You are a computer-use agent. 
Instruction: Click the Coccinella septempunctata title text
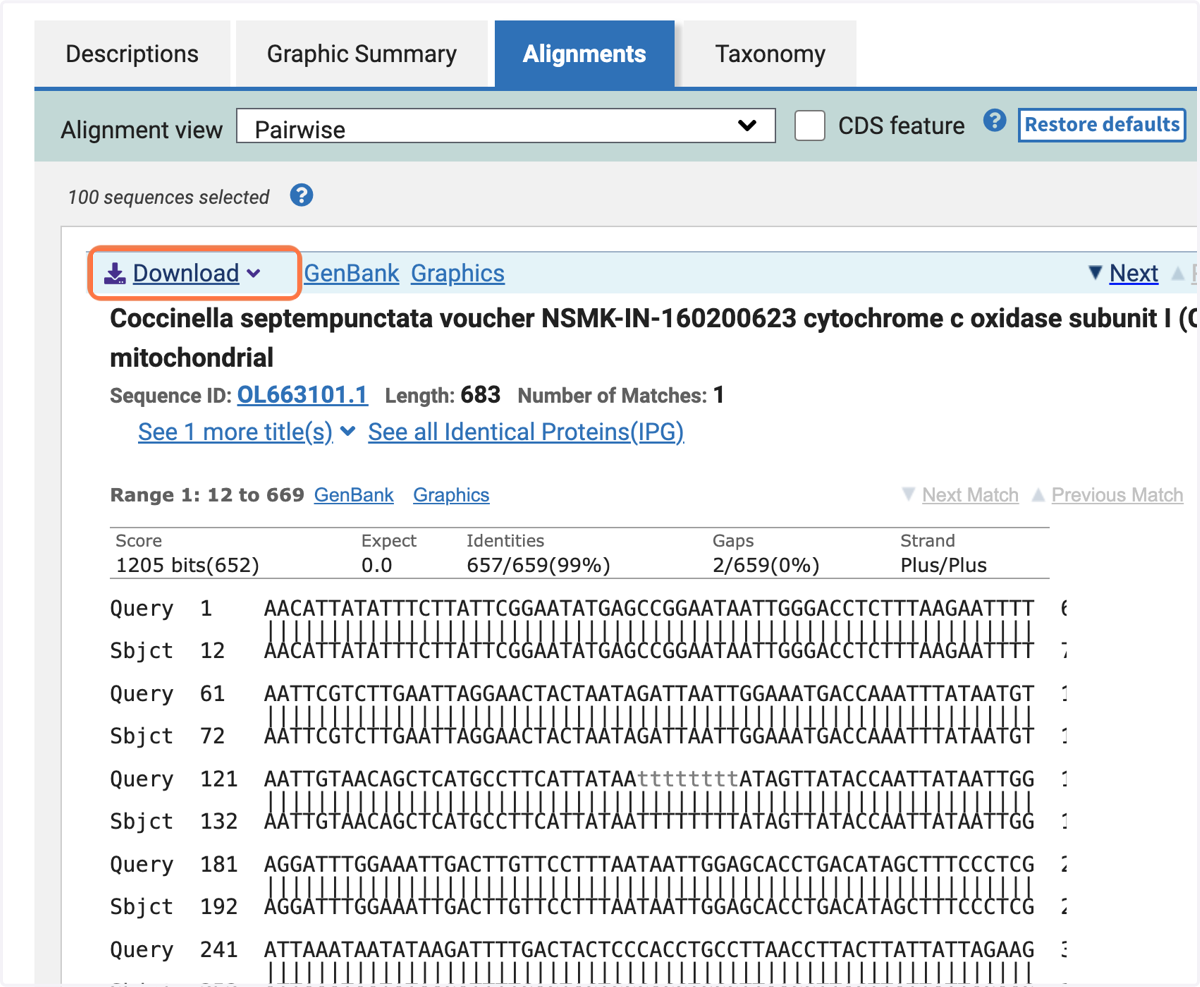pos(654,337)
